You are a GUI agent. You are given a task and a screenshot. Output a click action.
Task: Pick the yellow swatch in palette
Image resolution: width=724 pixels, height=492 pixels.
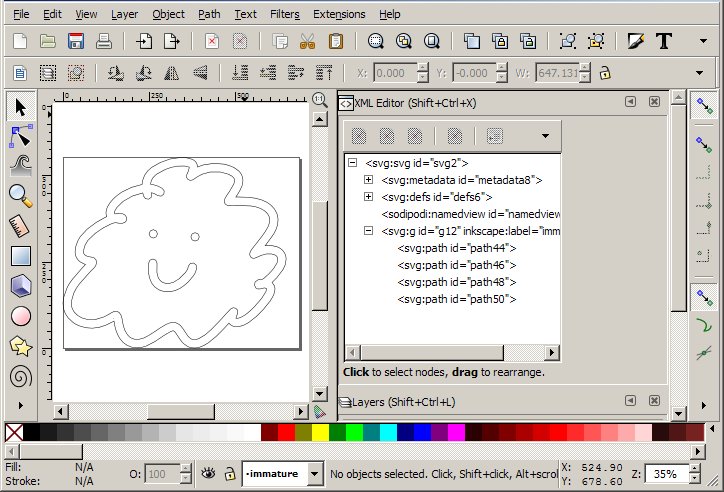(319, 432)
